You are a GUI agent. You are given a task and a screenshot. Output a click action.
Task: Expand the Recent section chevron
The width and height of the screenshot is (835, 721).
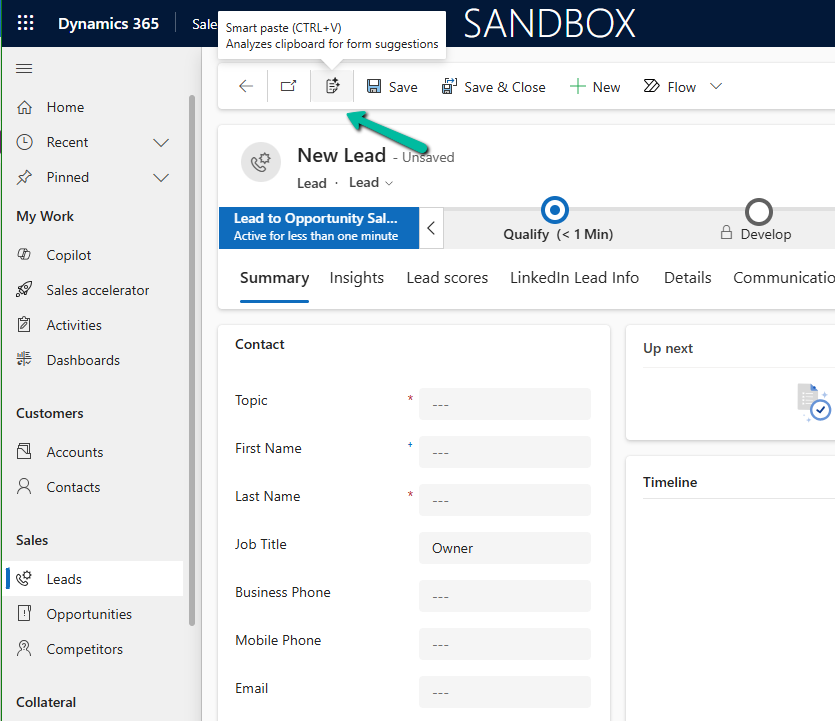point(161,142)
